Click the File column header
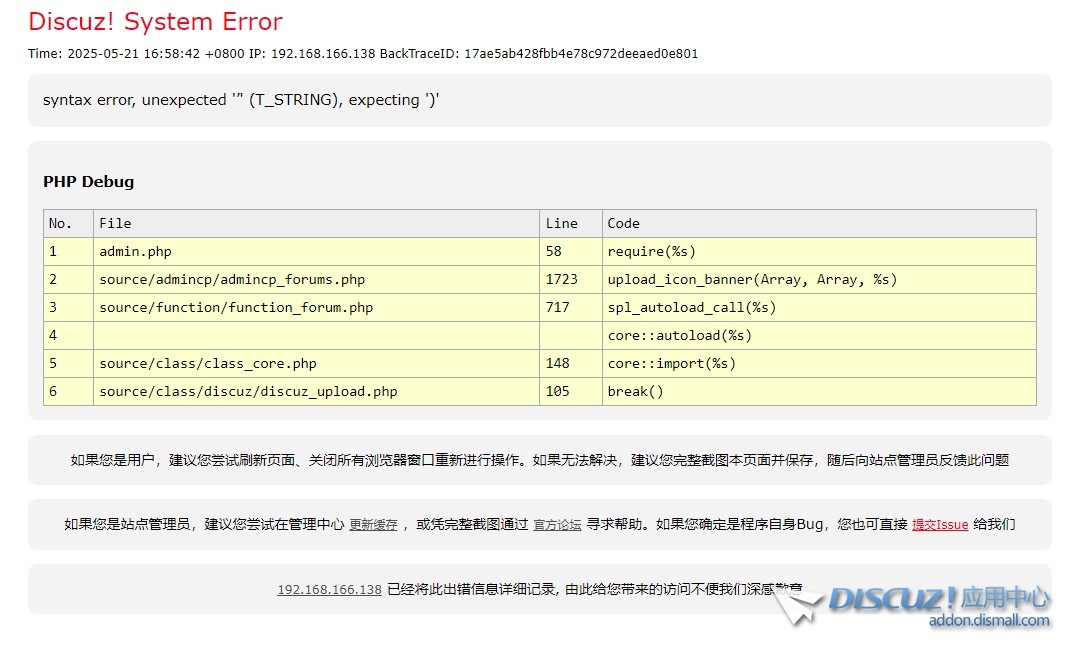 pyautogui.click(x=115, y=224)
